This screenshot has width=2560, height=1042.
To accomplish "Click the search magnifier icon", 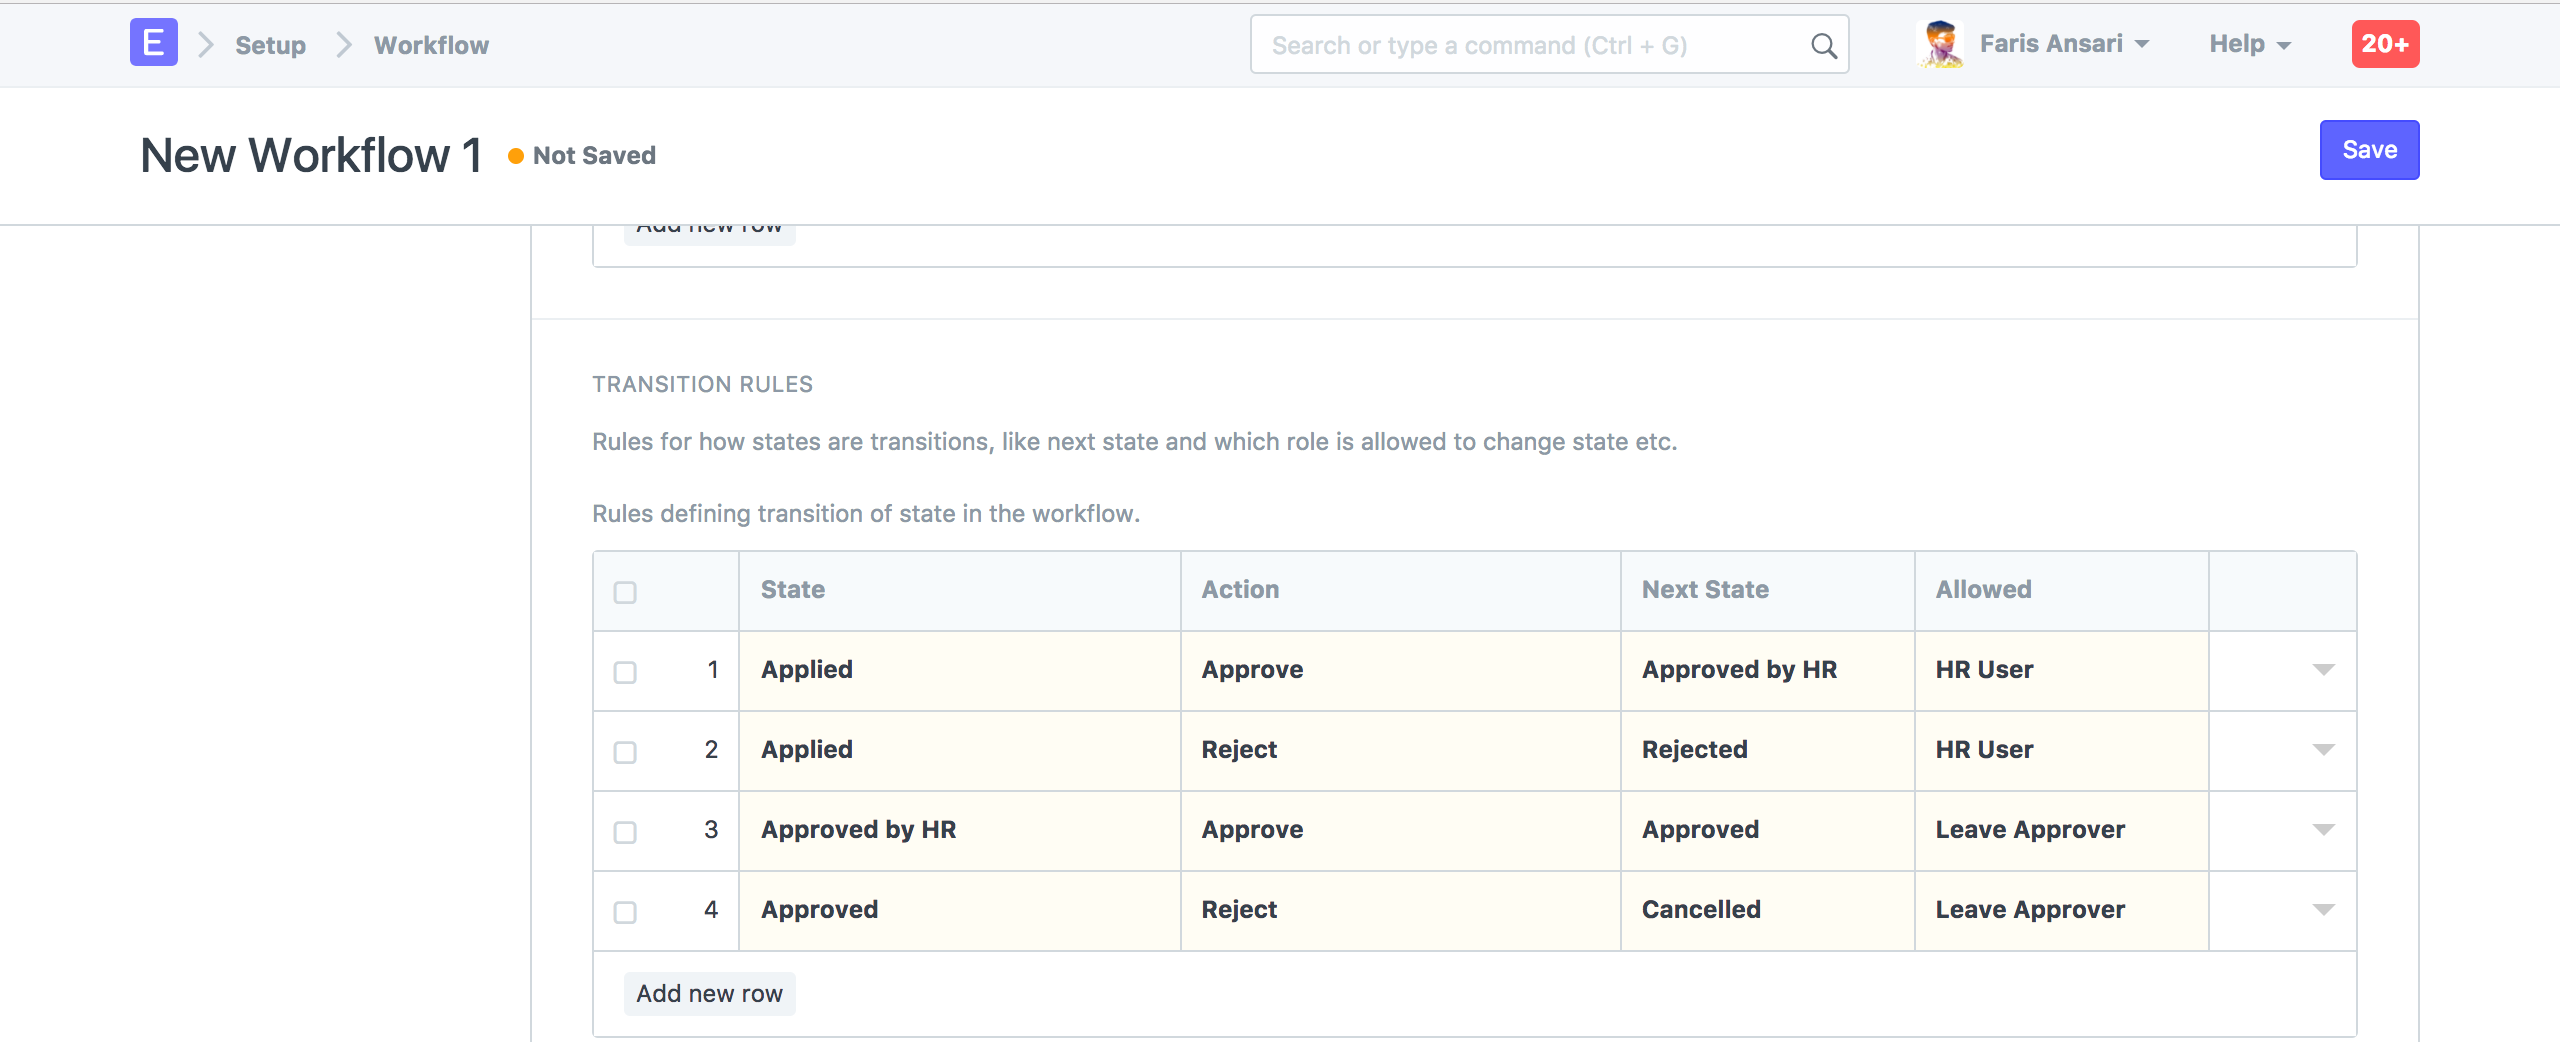I will coord(1823,46).
